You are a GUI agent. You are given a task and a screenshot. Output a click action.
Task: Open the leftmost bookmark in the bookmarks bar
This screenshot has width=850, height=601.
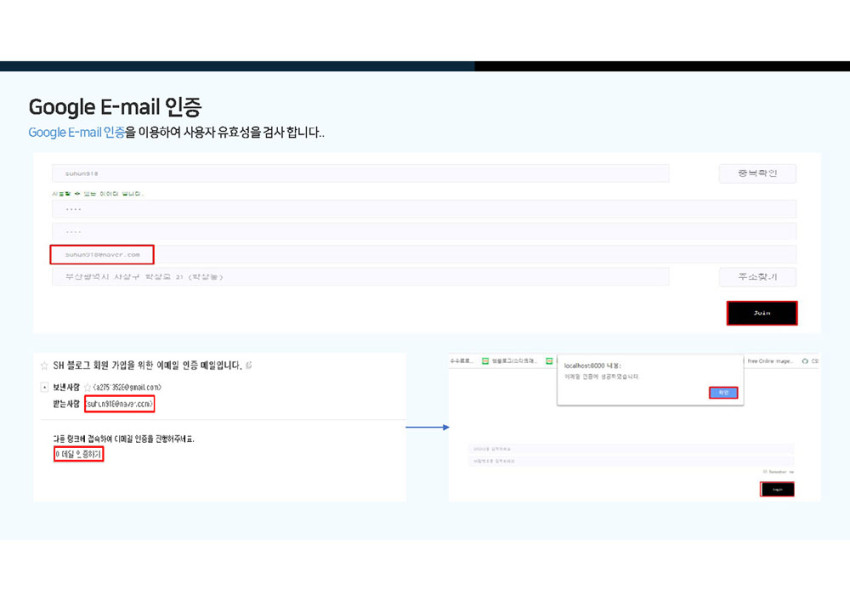pyautogui.click(x=461, y=361)
